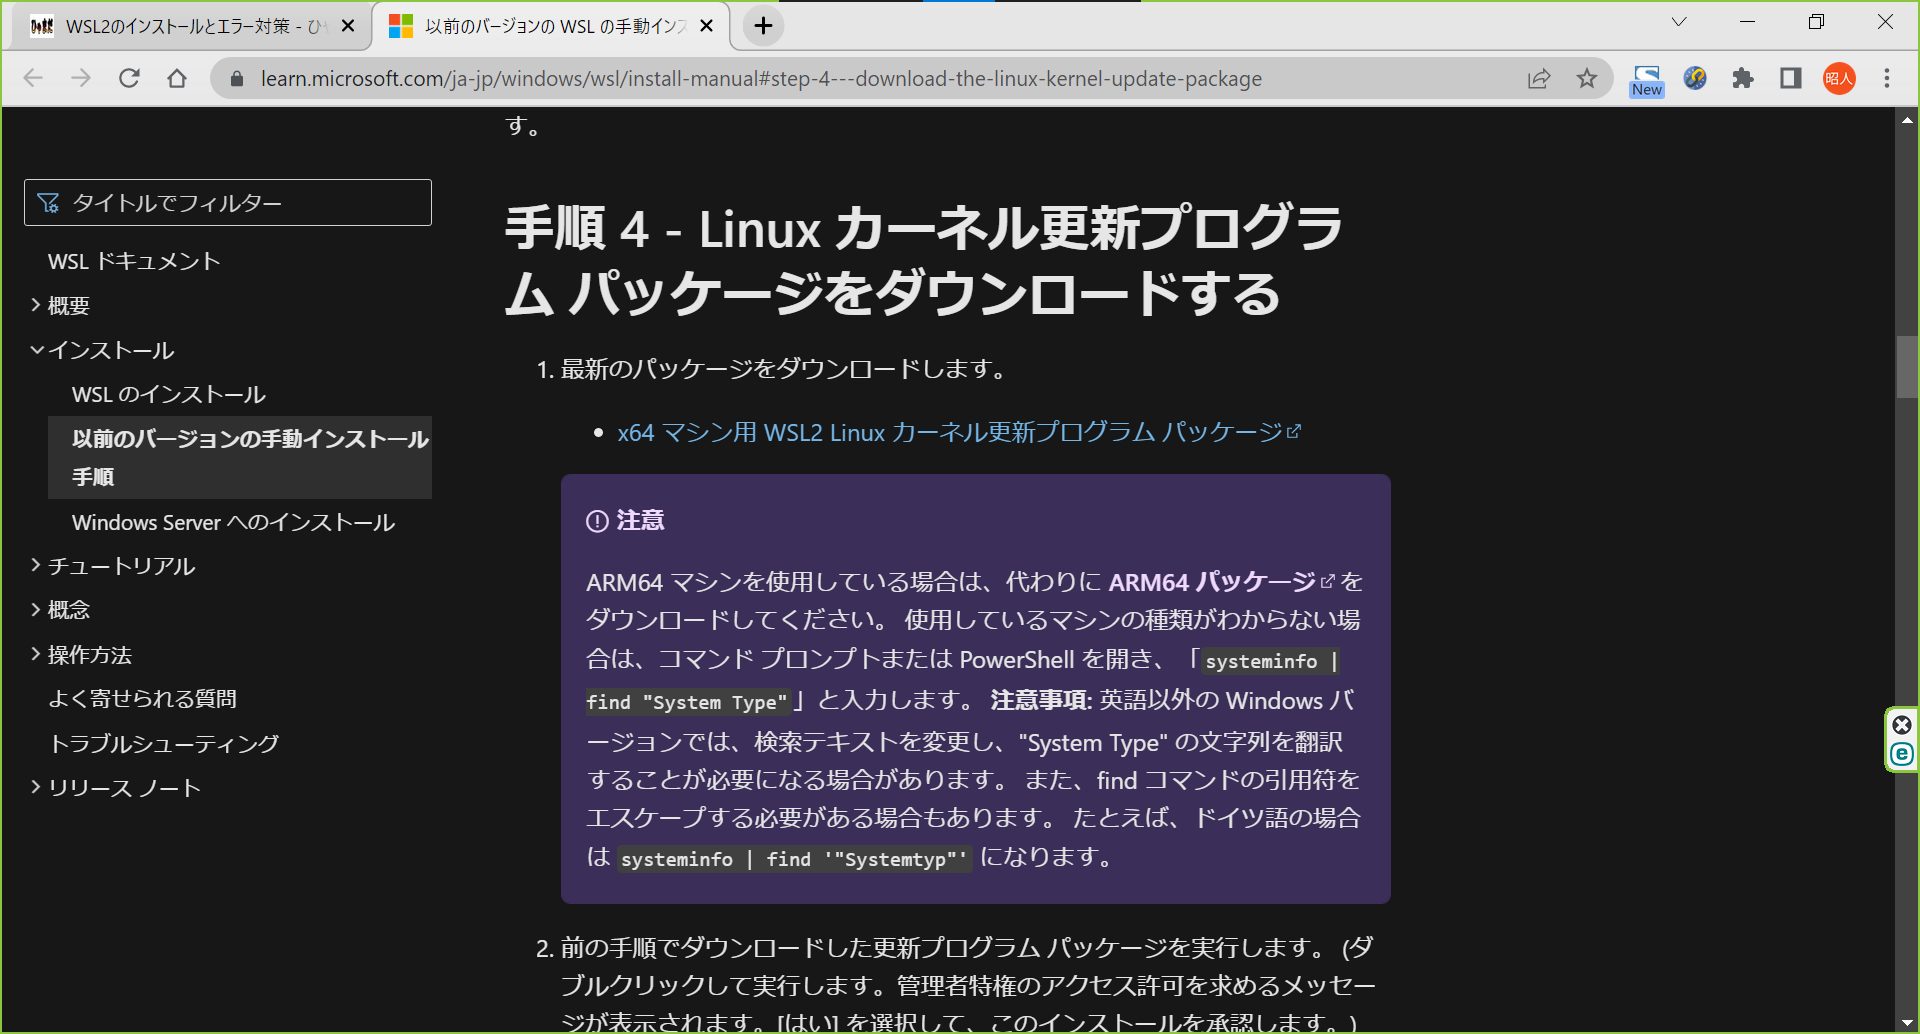Image resolution: width=1920 pixels, height=1034 pixels.
Task: Go forward with the browser arrow
Action: [81, 78]
